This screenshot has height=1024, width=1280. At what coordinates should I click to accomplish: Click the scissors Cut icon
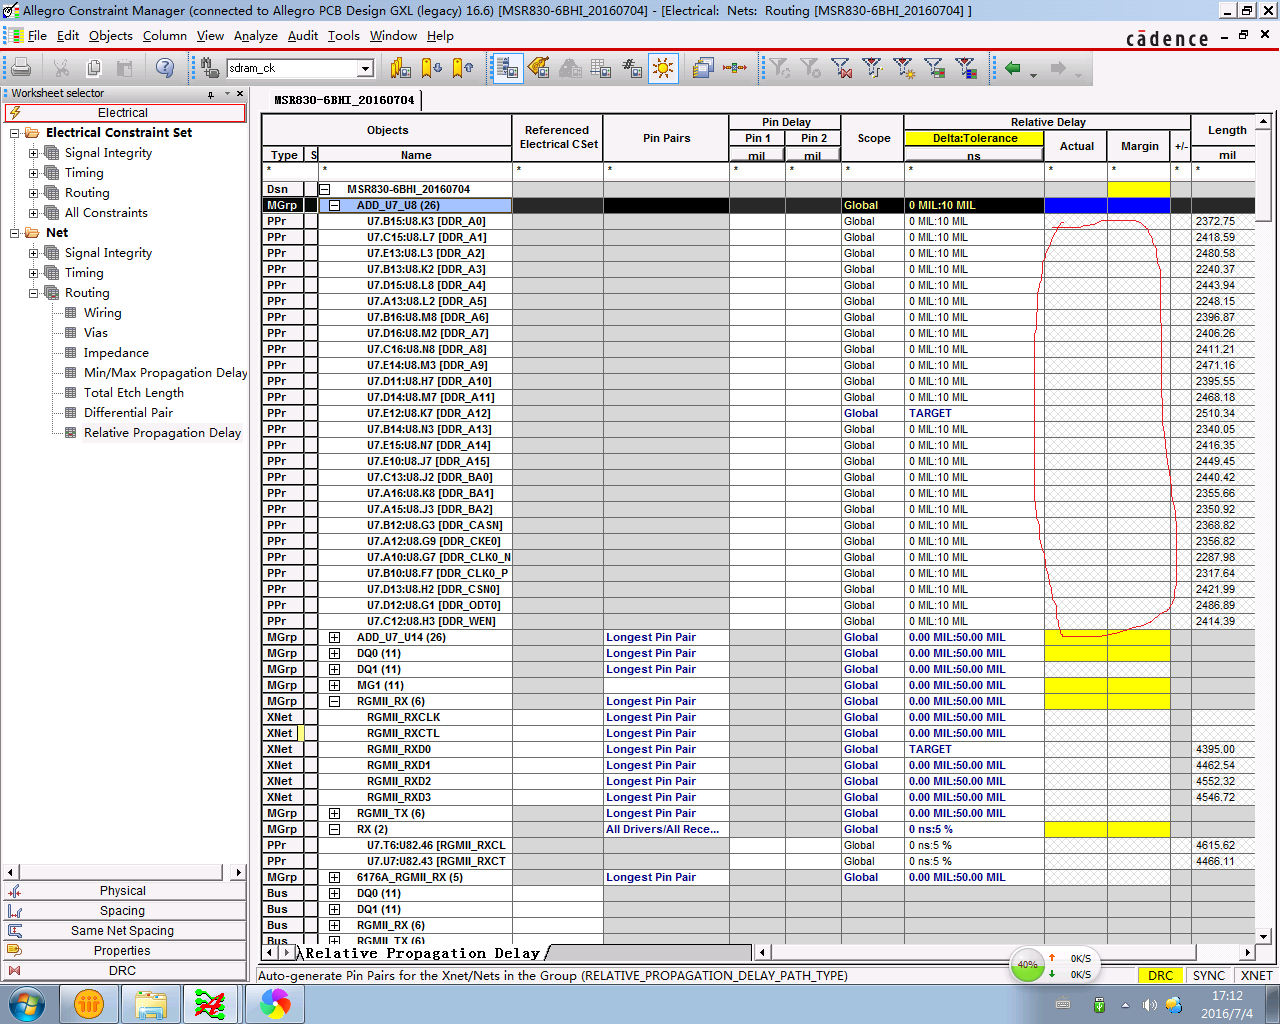coord(61,68)
